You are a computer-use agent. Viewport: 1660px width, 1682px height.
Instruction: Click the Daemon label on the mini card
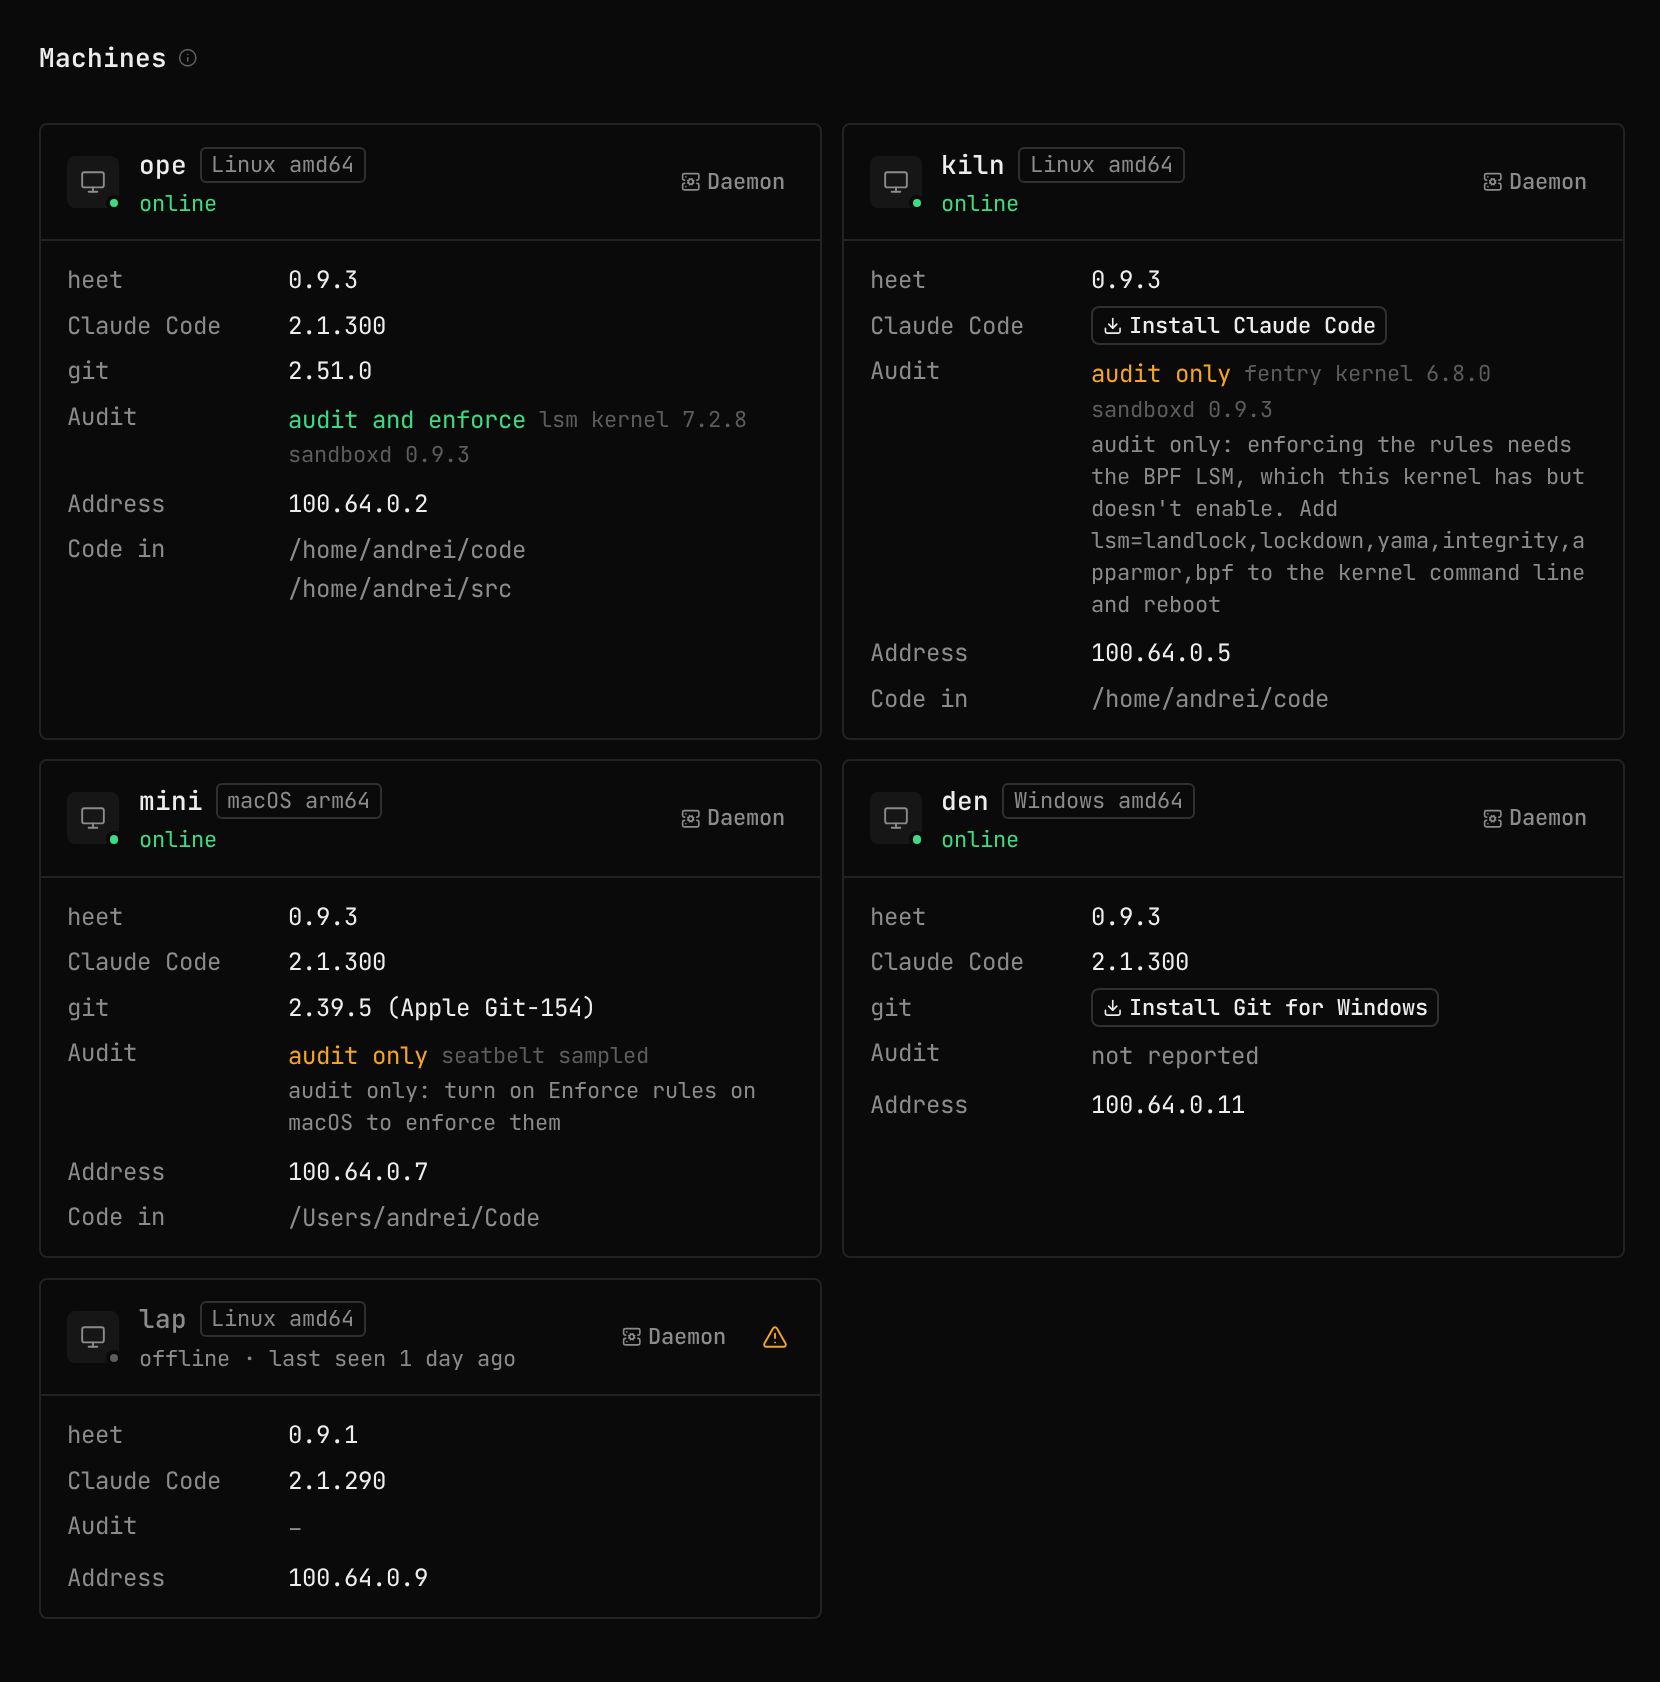click(x=733, y=818)
